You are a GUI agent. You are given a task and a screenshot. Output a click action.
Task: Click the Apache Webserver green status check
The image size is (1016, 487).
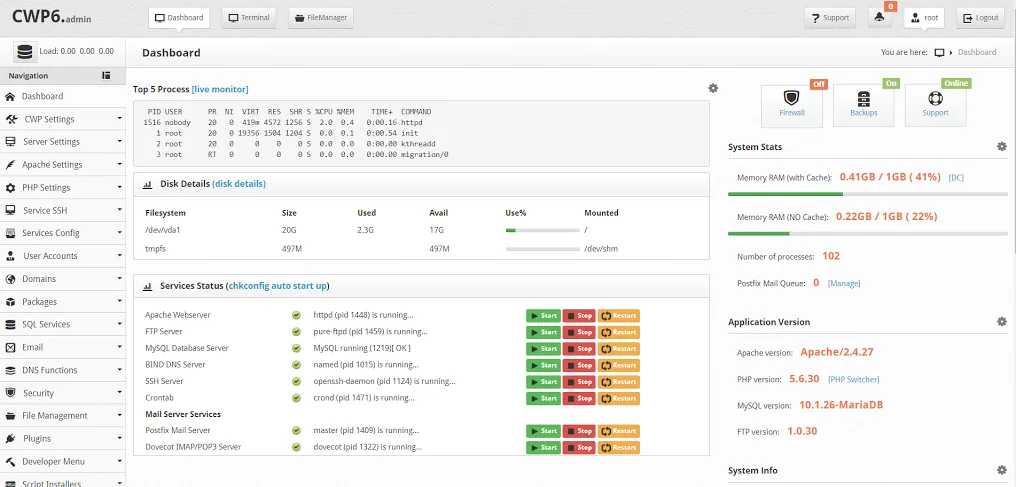click(x=296, y=315)
